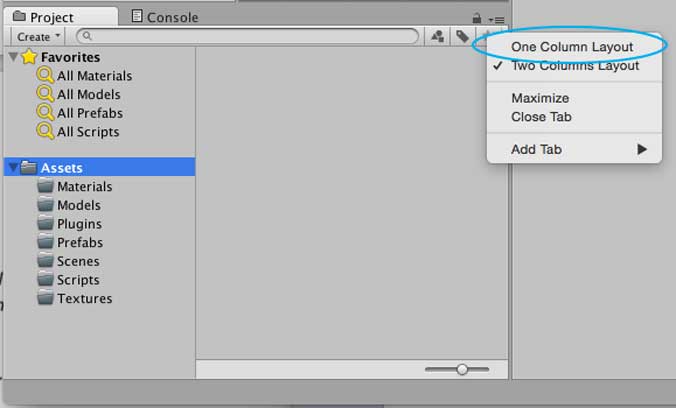Open the Create dropdown
The width and height of the screenshot is (676, 408).
pyautogui.click(x=38, y=36)
